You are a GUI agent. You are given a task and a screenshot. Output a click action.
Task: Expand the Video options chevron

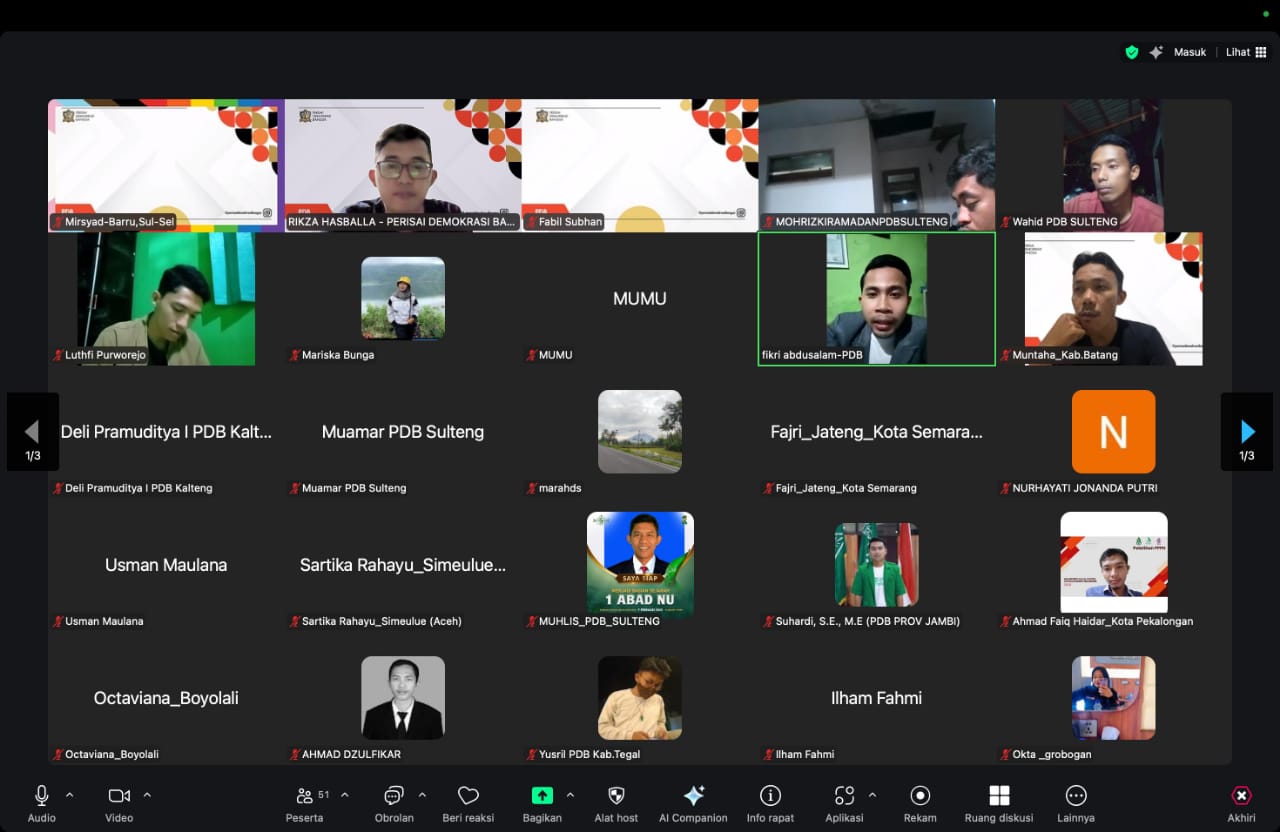[147, 795]
